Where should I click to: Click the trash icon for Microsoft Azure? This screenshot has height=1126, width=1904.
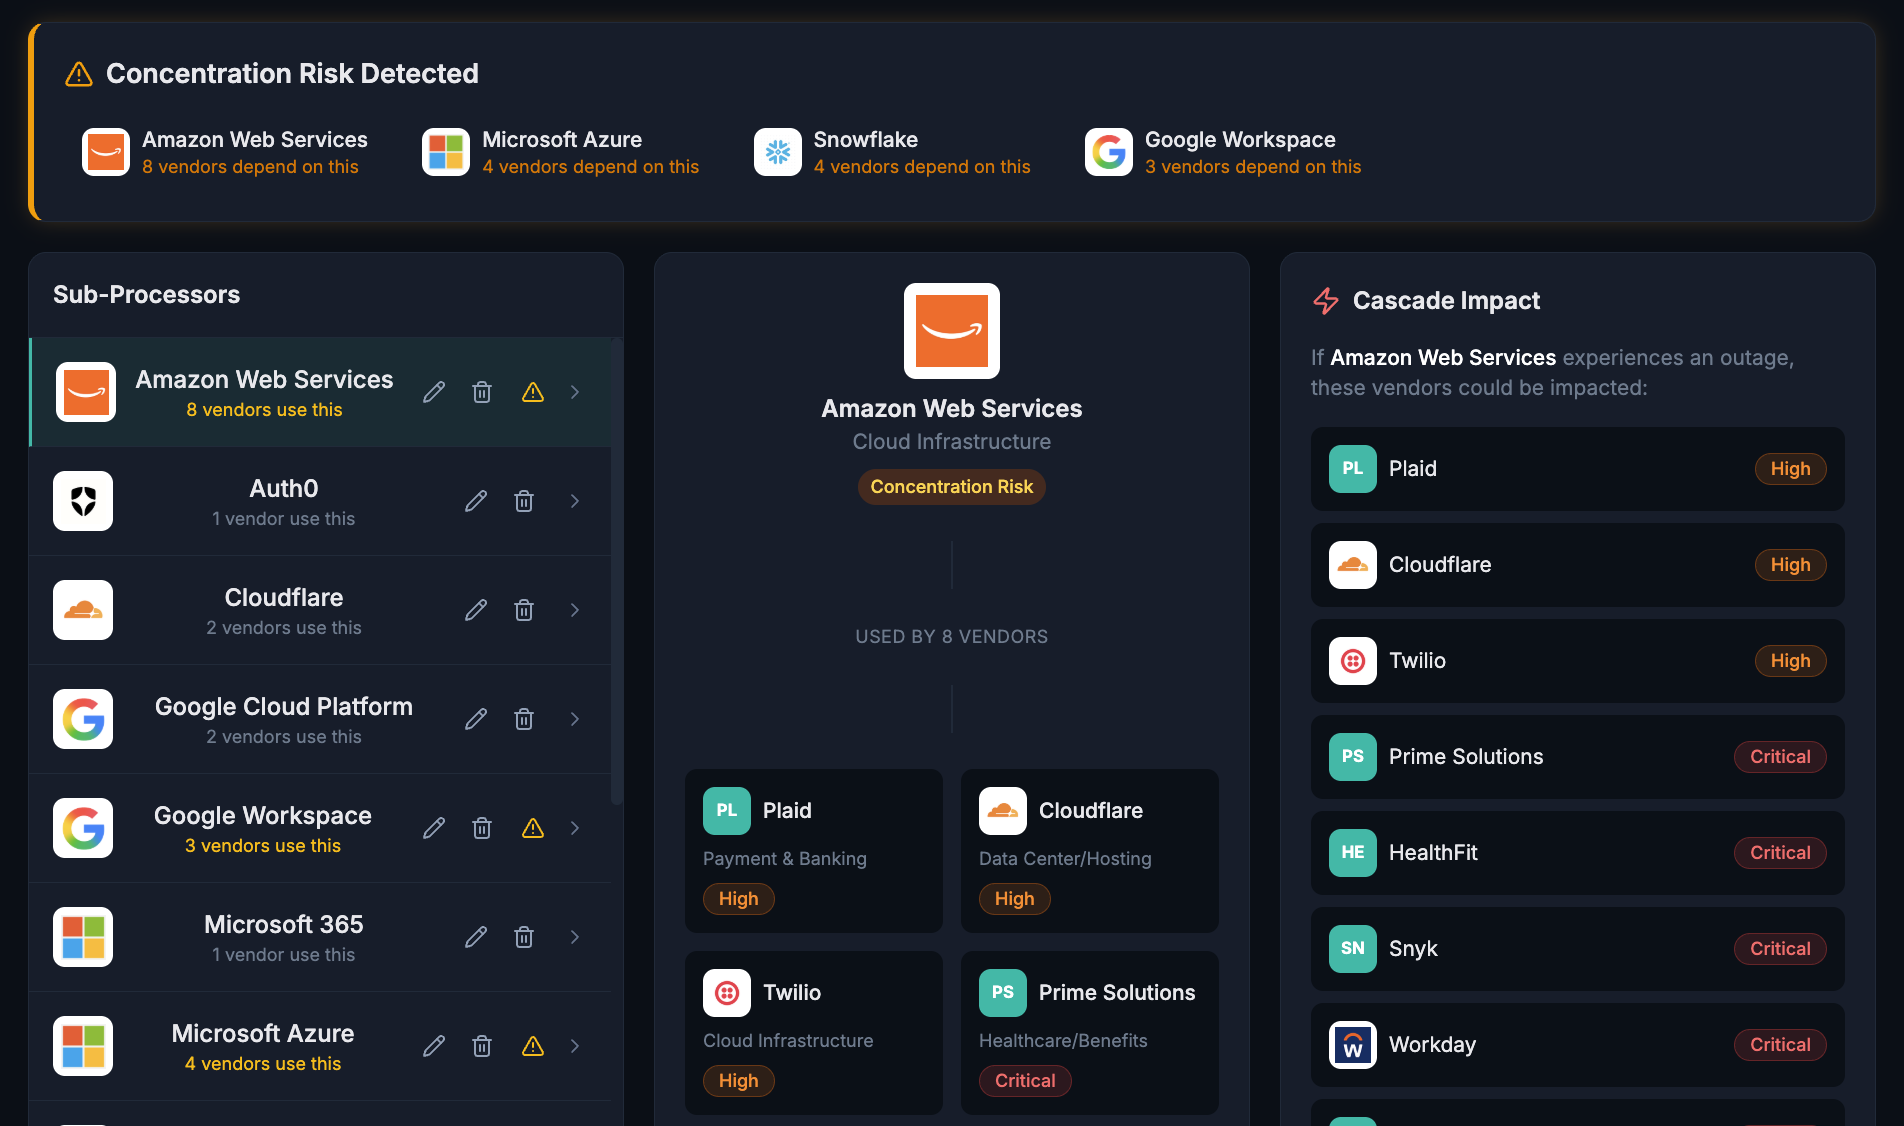pos(482,1046)
